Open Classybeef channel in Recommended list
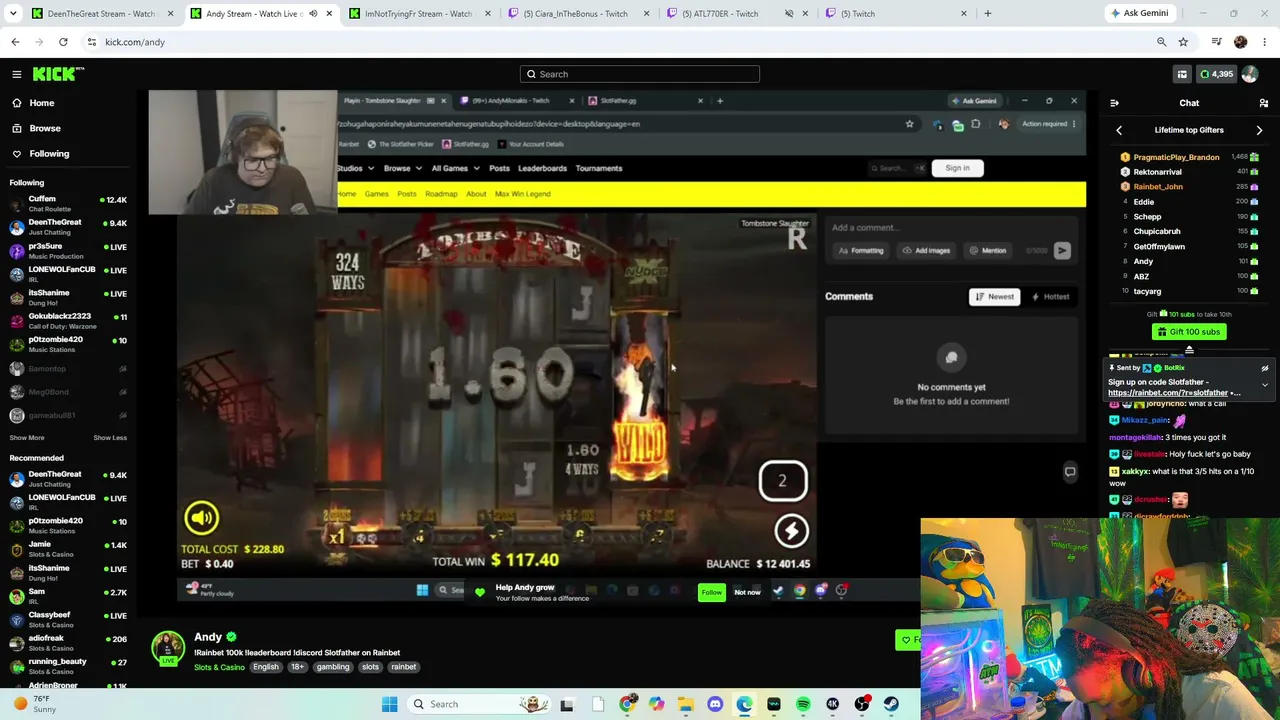The height and width of the screenshot is (720, 1280). coord(68,618)
